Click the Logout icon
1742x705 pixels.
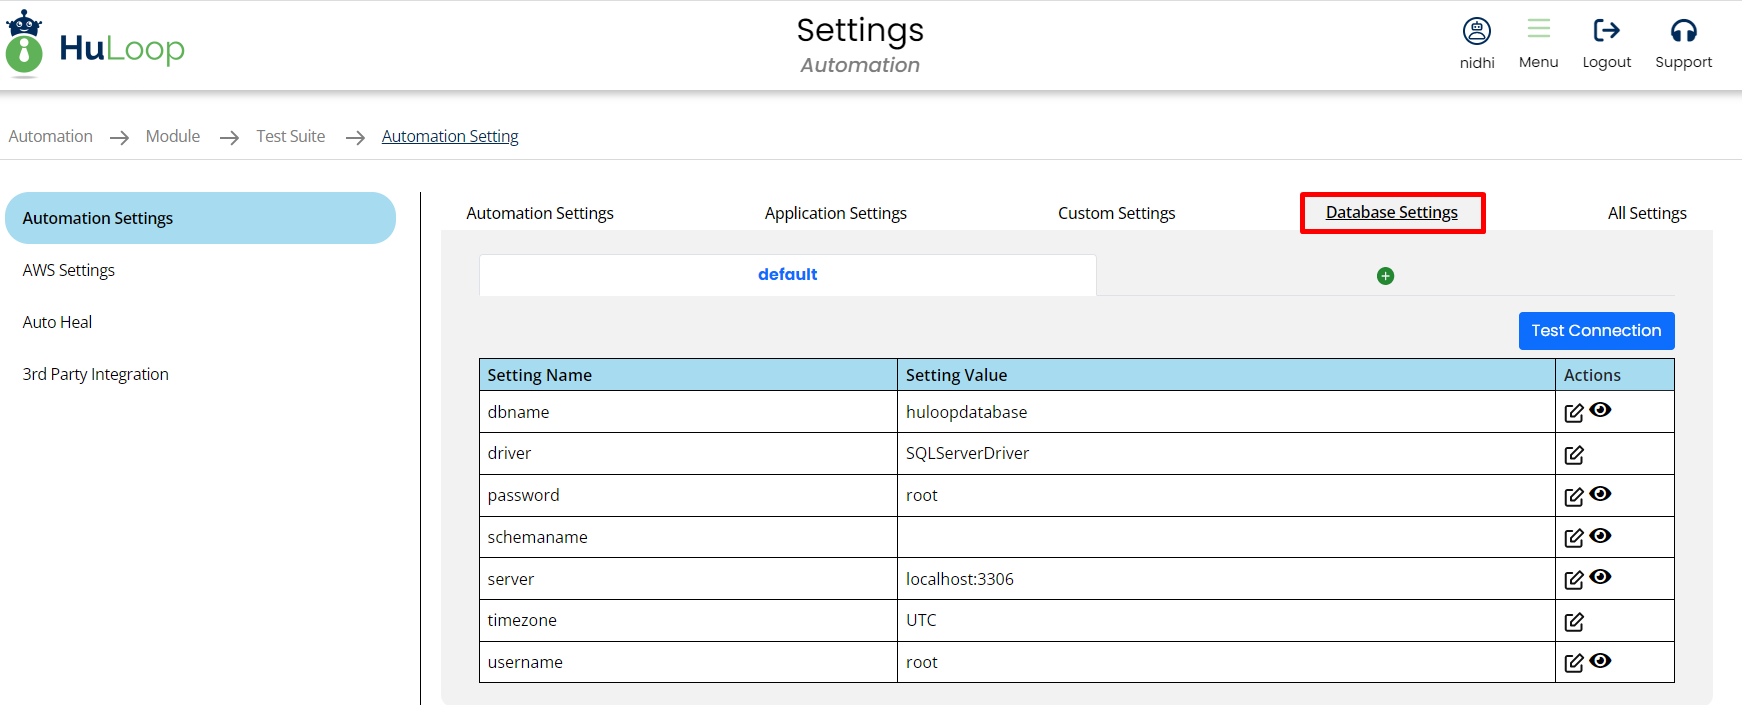1606,31
